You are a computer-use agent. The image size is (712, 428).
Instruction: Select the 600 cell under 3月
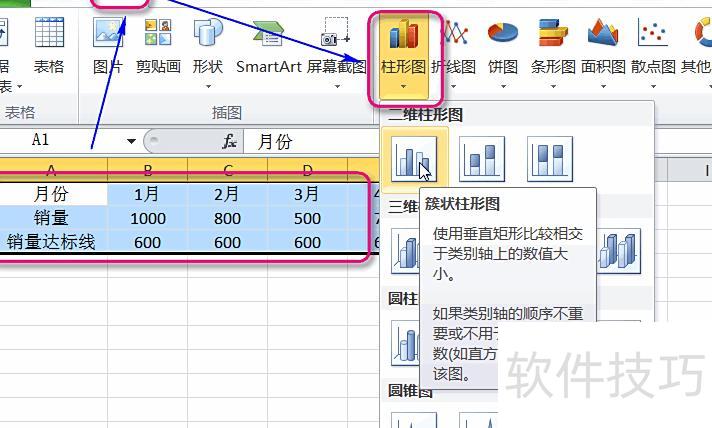pyautogui.click(x=307, y=242)
